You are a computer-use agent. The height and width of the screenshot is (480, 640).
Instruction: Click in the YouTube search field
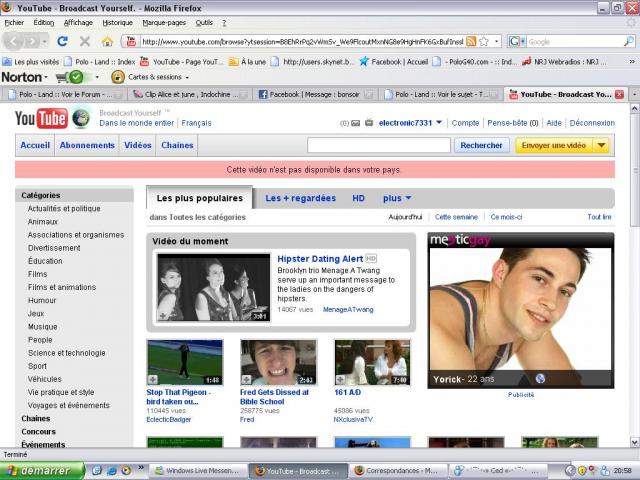tap(379, 145)
